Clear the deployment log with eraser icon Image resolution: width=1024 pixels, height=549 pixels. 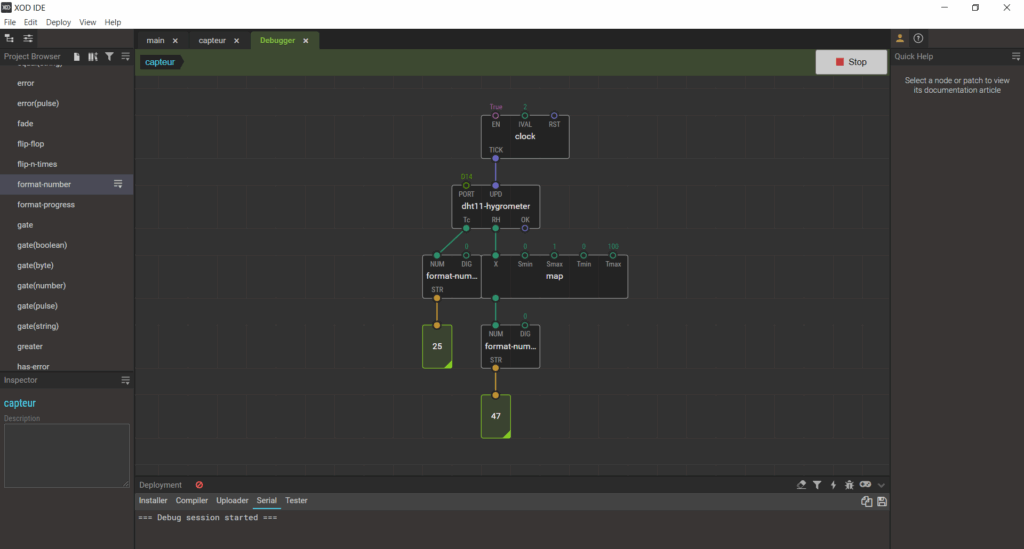tap(801, 484)
